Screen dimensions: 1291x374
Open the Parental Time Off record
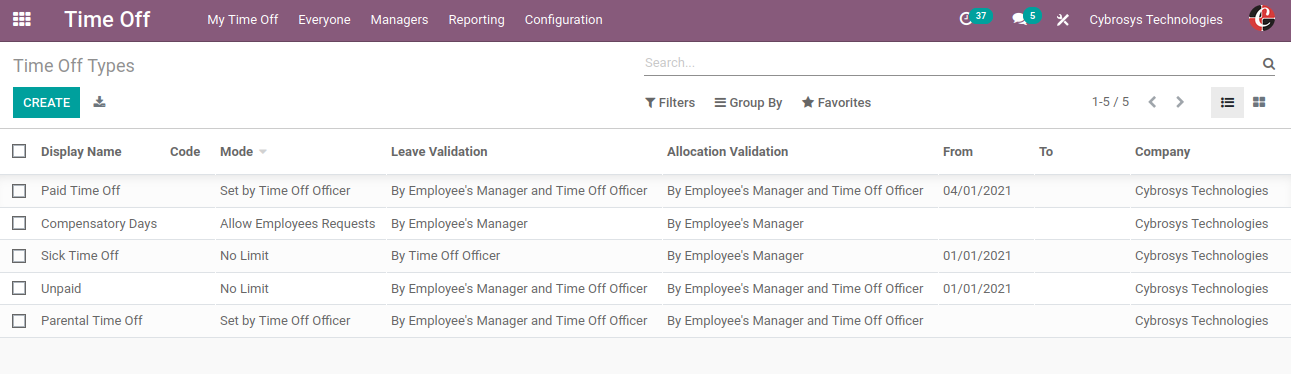(92, 321)
